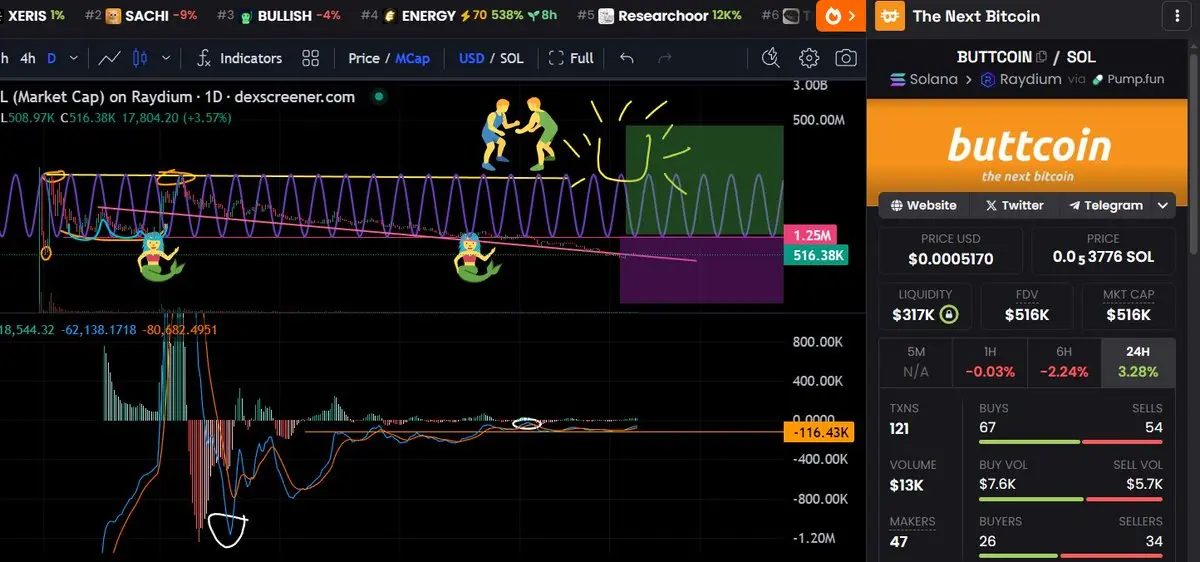Viewport: 1200px width, 562px height.
Task: Click the Raydium label
Action: coord(1031,79)
